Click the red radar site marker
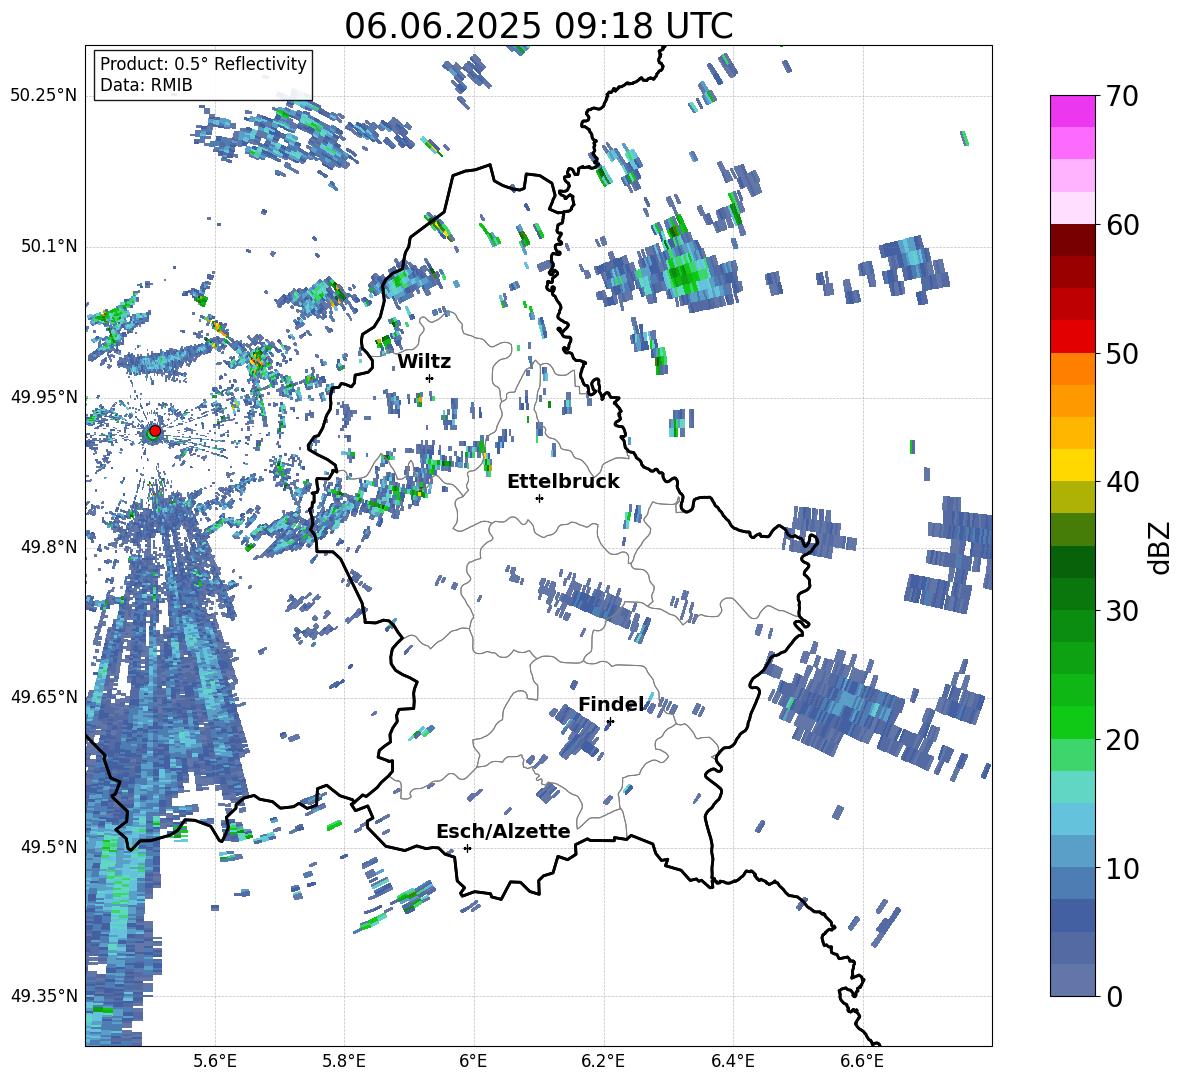This screenshot has width=1184, height=1081. tap(155, 431)
